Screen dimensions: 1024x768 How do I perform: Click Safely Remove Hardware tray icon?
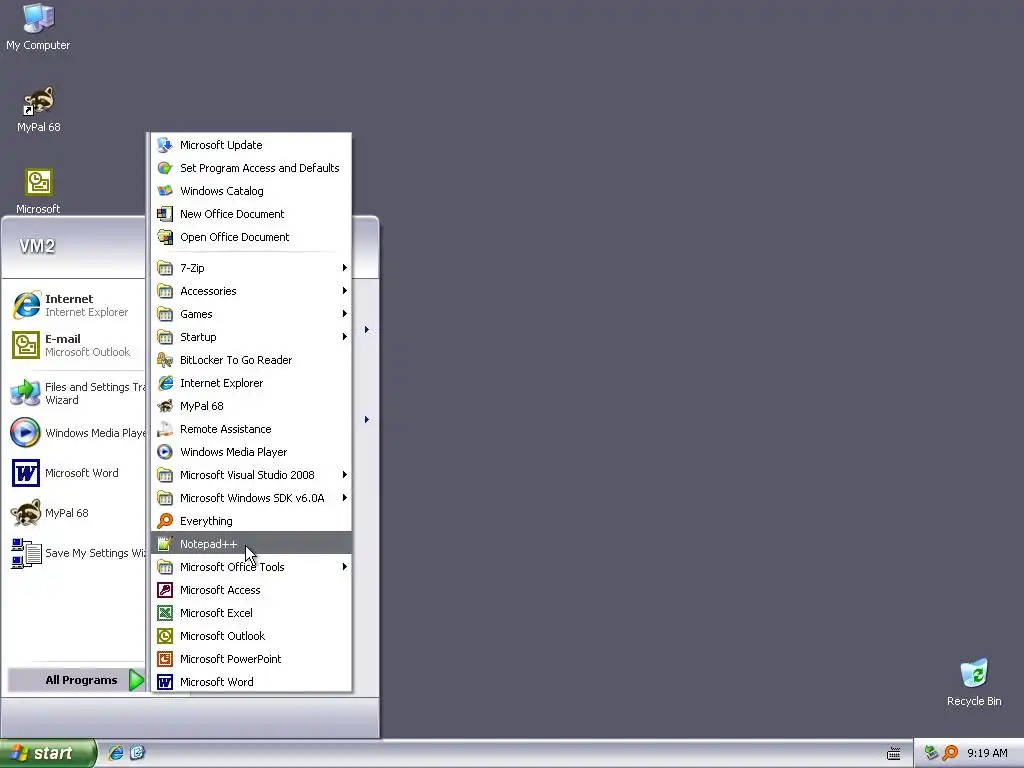coord(931,753)
